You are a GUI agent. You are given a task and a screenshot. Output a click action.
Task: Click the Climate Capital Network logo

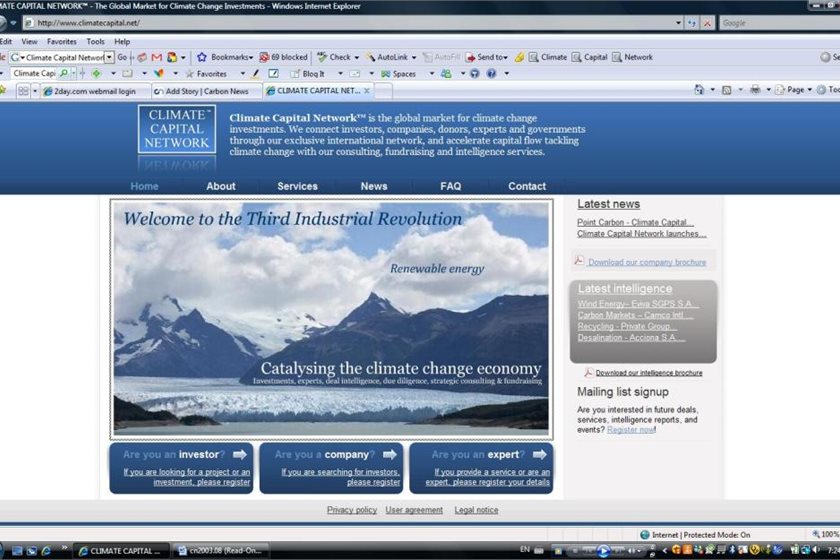(x=177, y=130)
